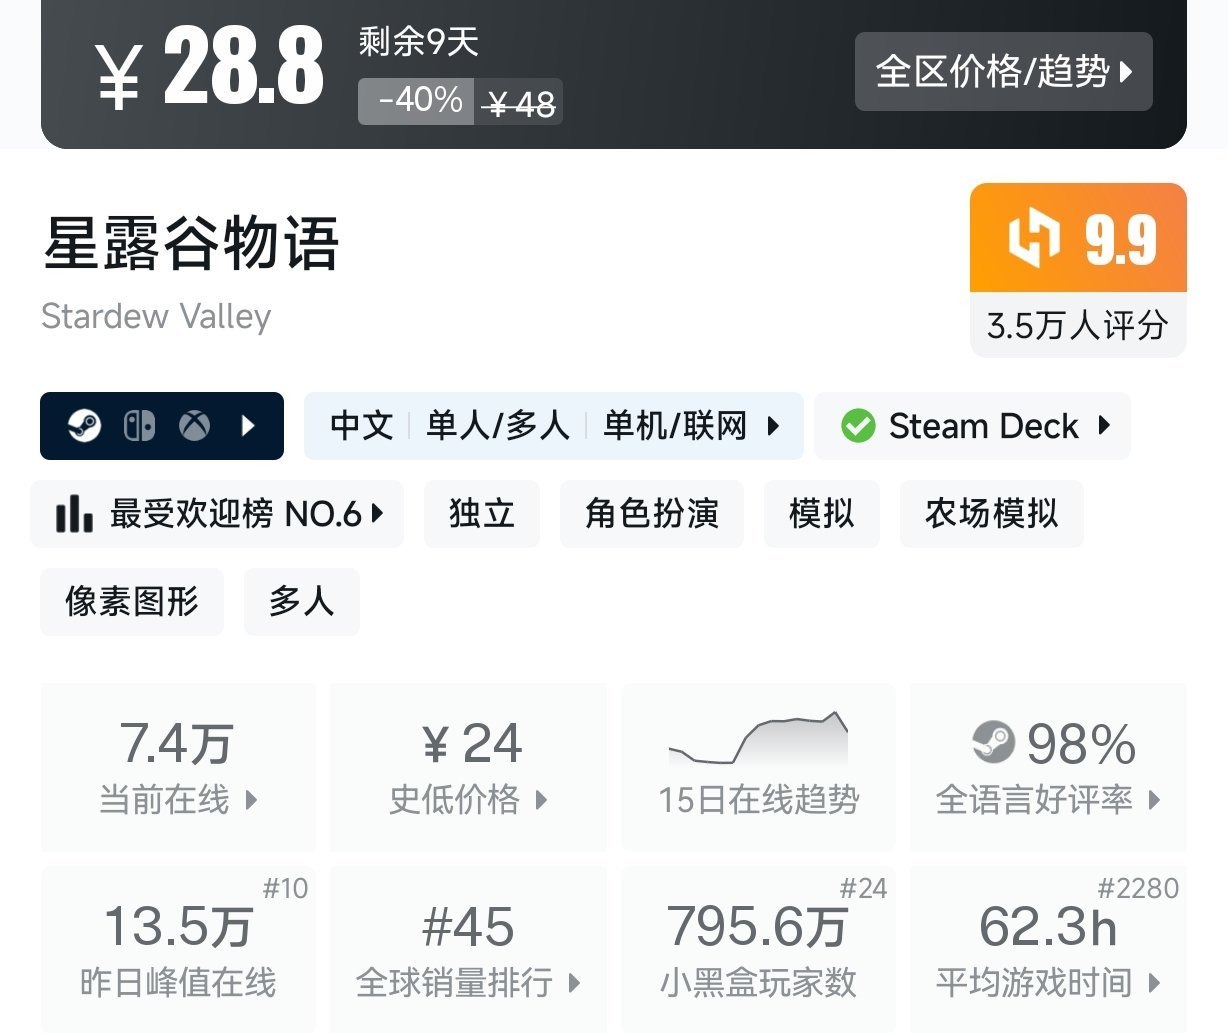Click the Heybox logo on rating badge
This screenshot has width=1228, height=1033.
[x=1033, y=238]
